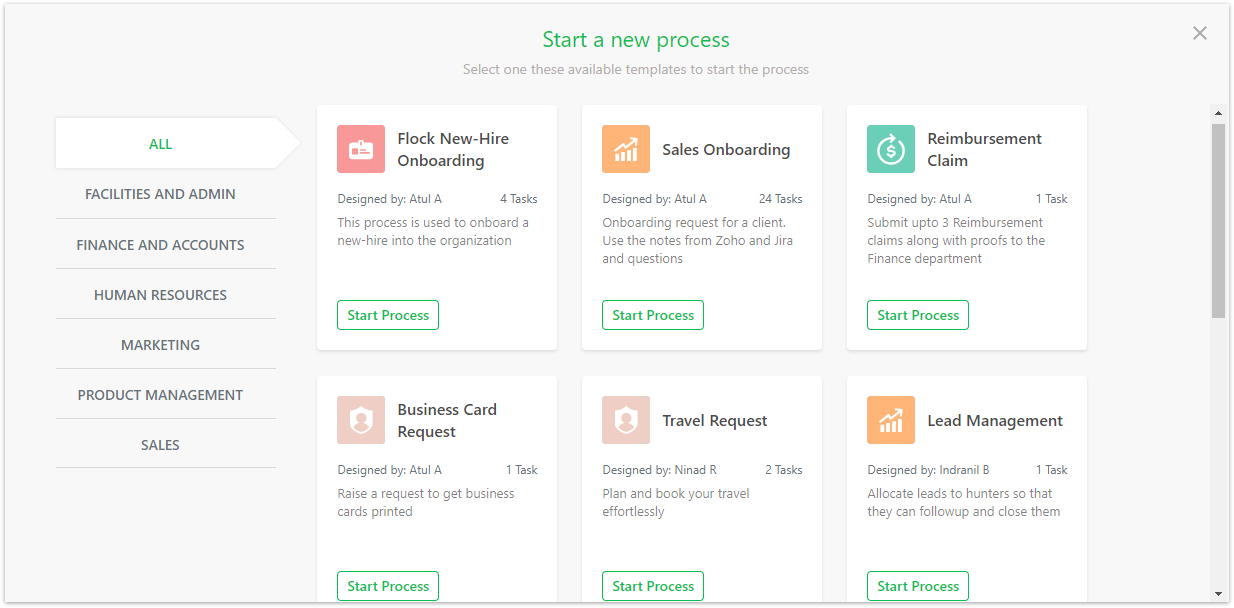This screenshot has width=1234, height=608.
Task: Click the 4 Tasks label
Action: coord(519,199)
